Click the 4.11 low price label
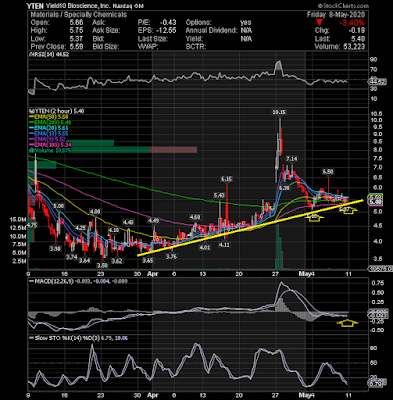Viewport: 393px width, 400px height. 224,245
